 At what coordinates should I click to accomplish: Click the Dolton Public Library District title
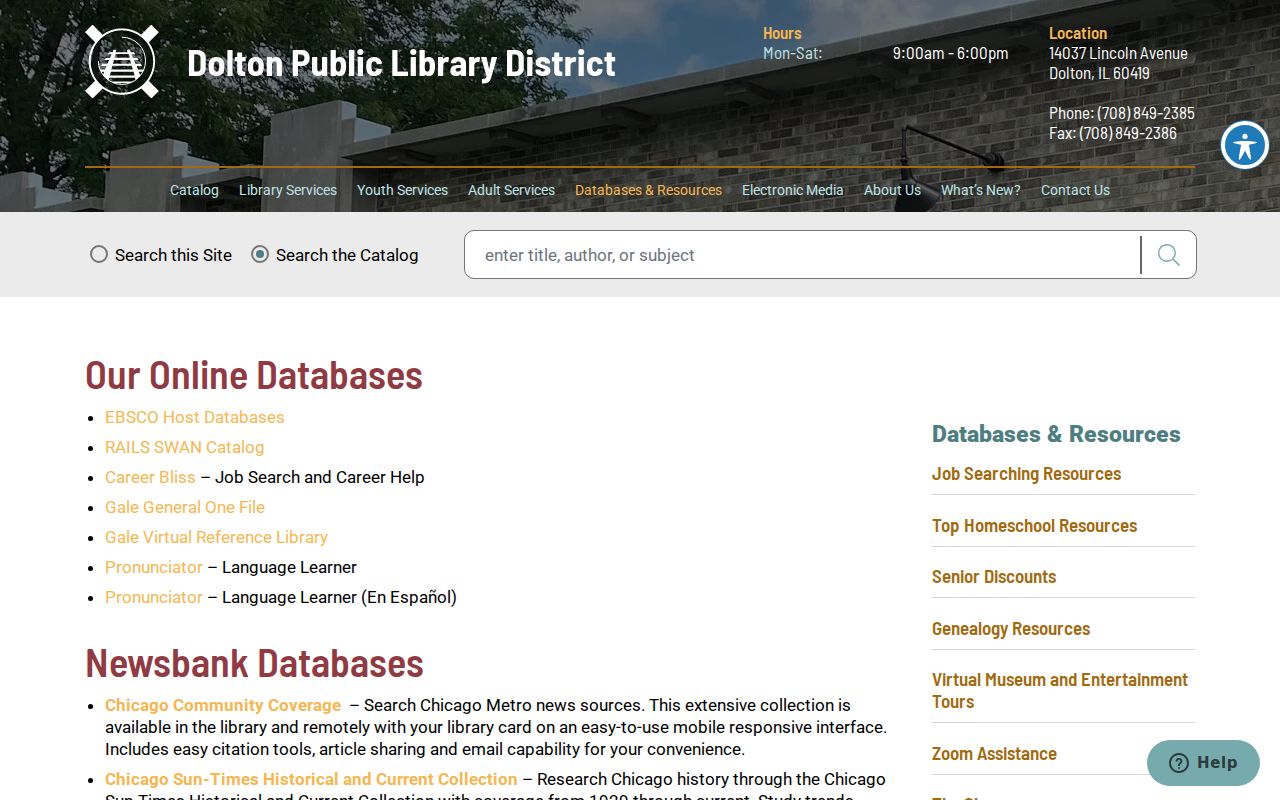[x=401, y=63]
